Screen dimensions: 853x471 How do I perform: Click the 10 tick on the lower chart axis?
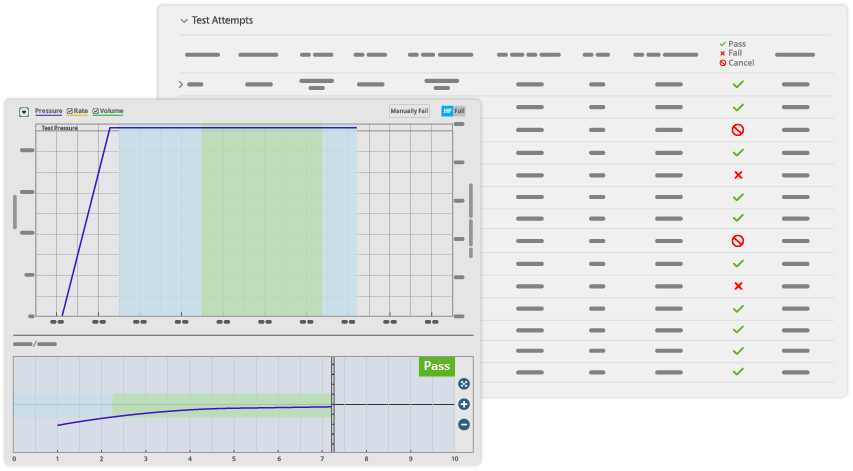455,459
